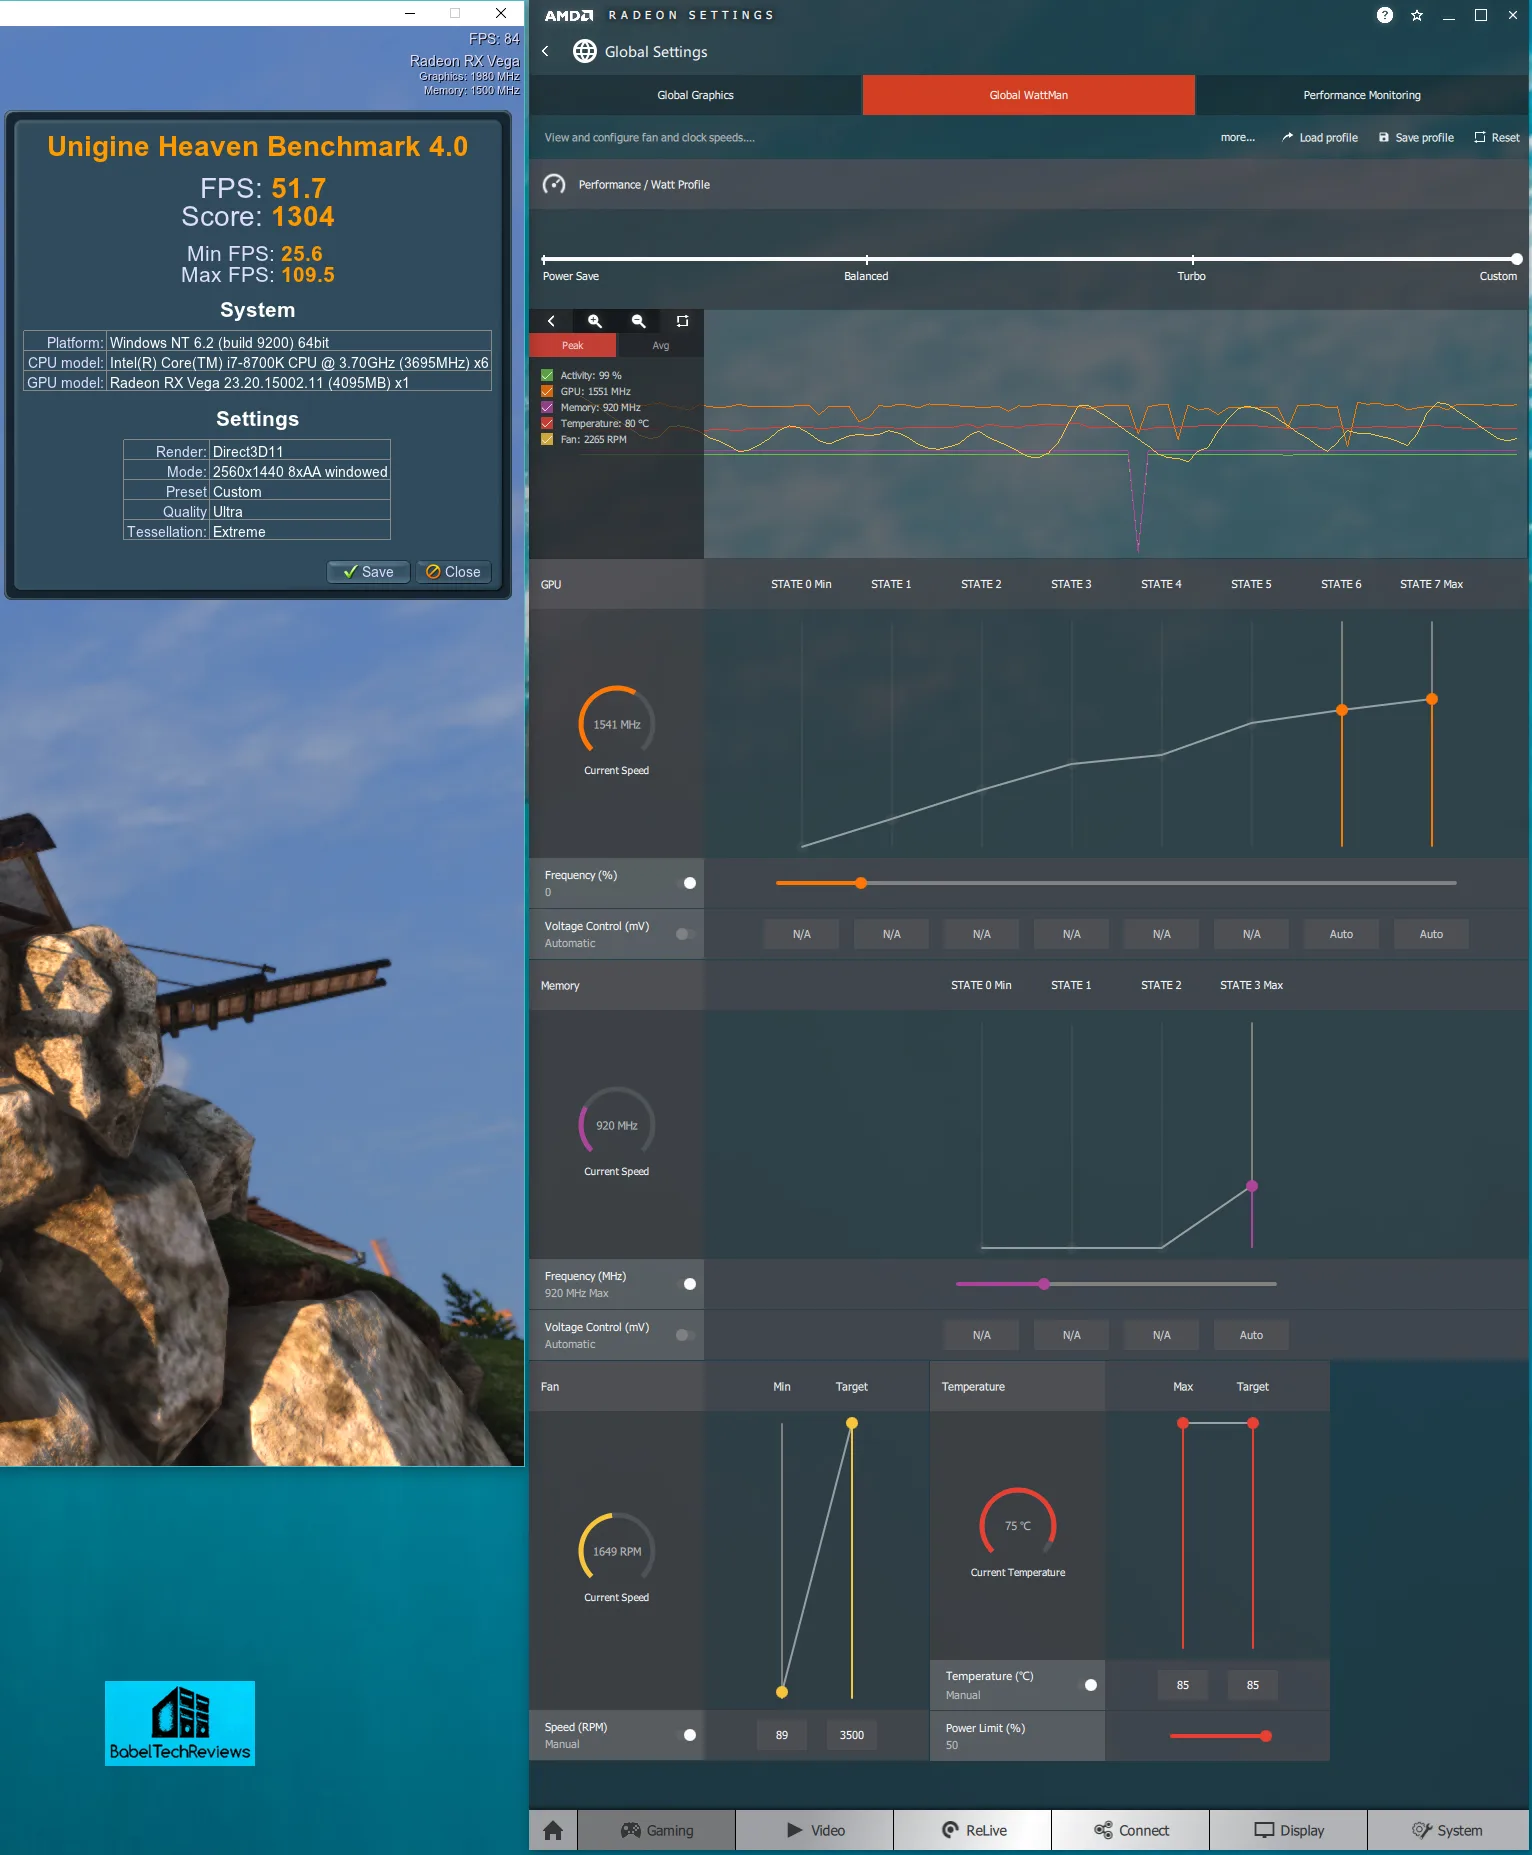Image resolution: width=1532 pixels, height=1855 pixels.
Task: Click the Display monitor icon
Action: [1264, 1830]
